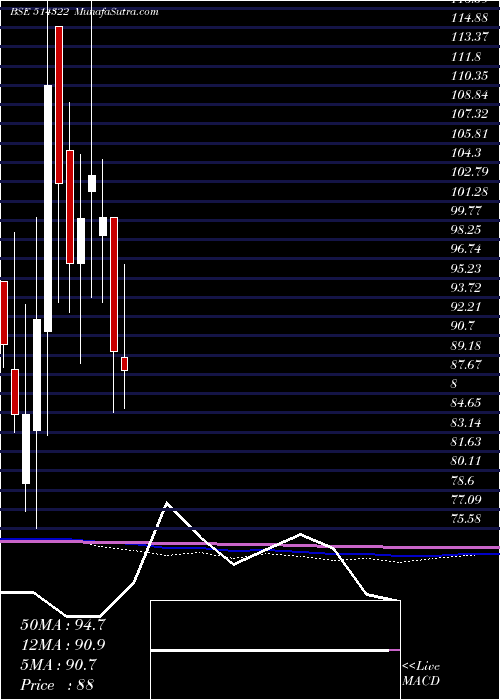Select the 78.6 price axis label
Image resolution: width=500 pixels, height=700 pixels.
[x=463, y=480]
